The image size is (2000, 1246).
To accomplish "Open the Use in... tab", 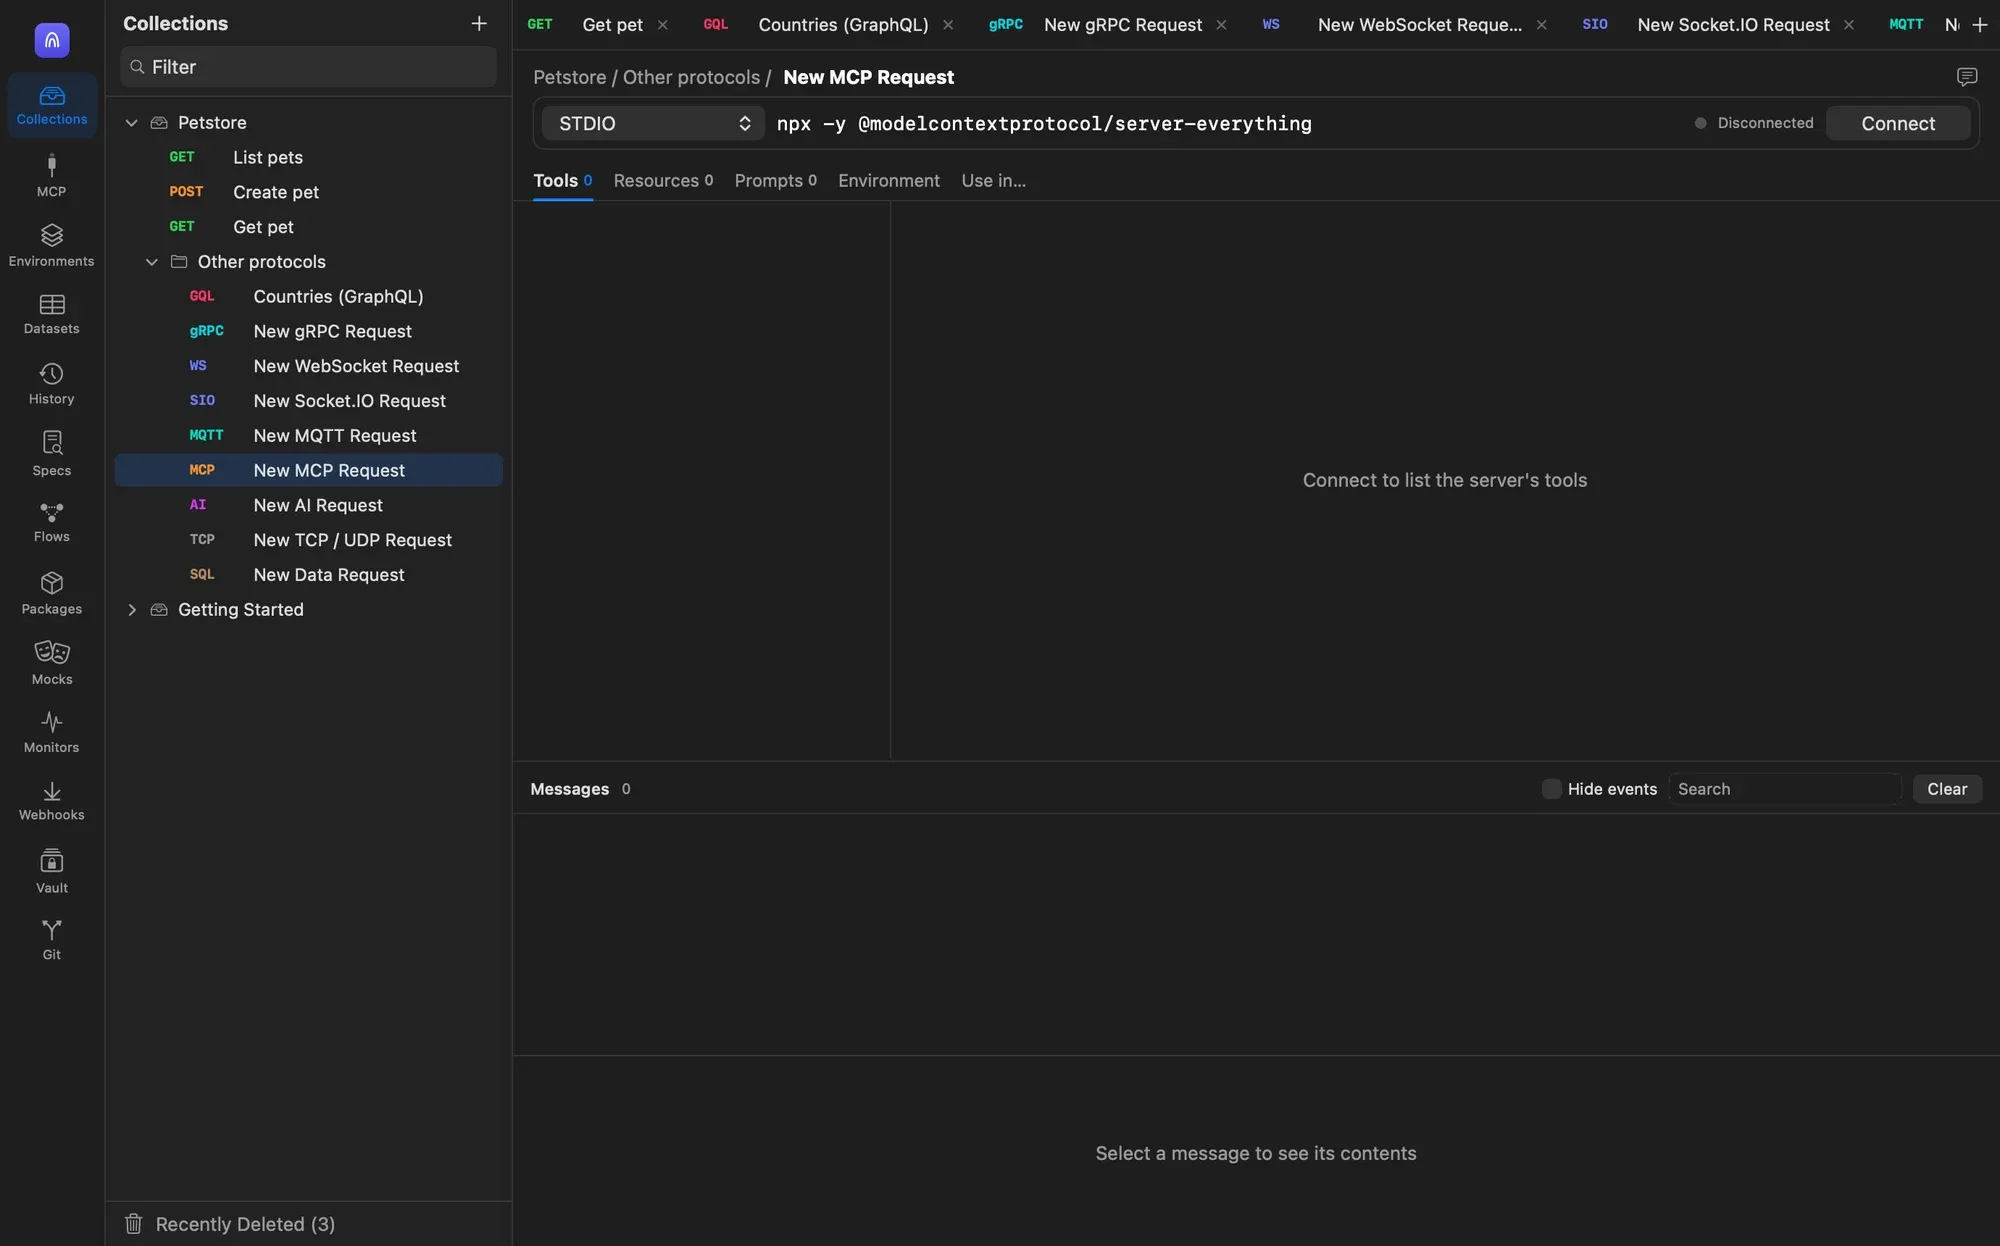I will (x=993, y=180).
